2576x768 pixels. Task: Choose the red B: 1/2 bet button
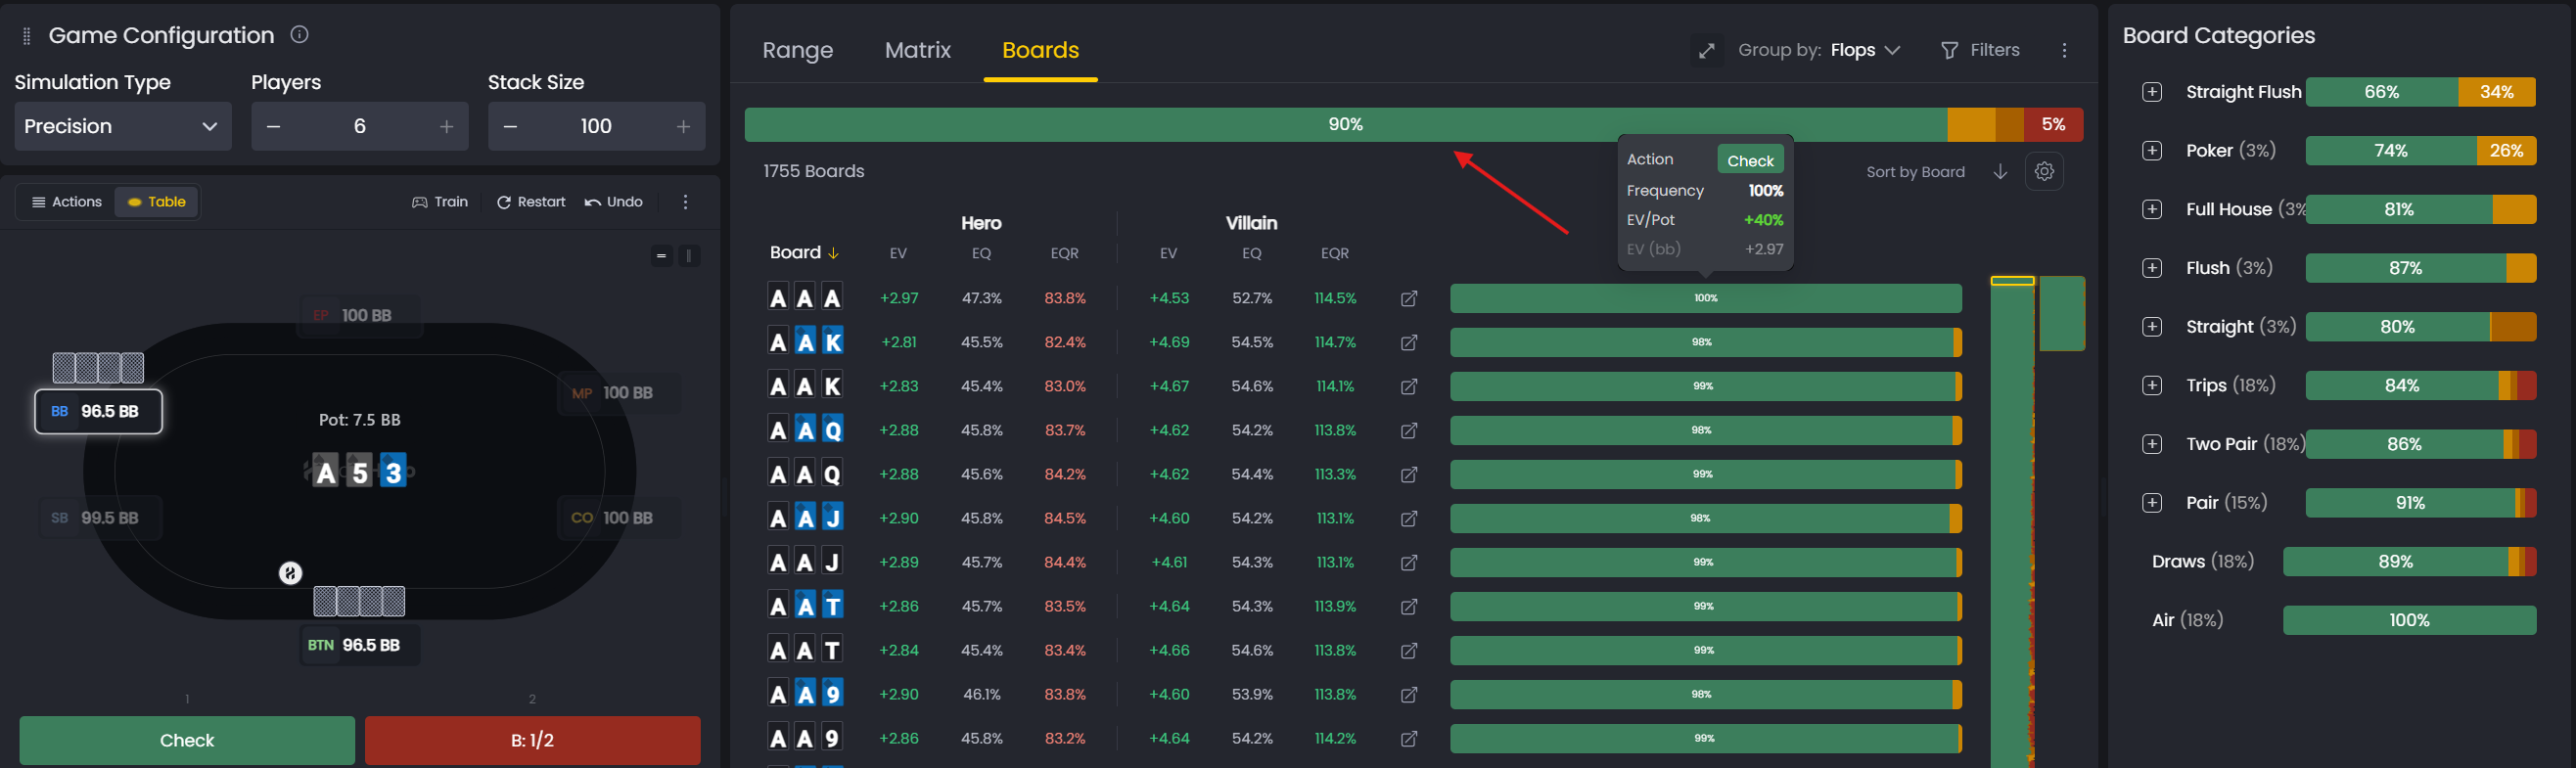pos(532,740)
